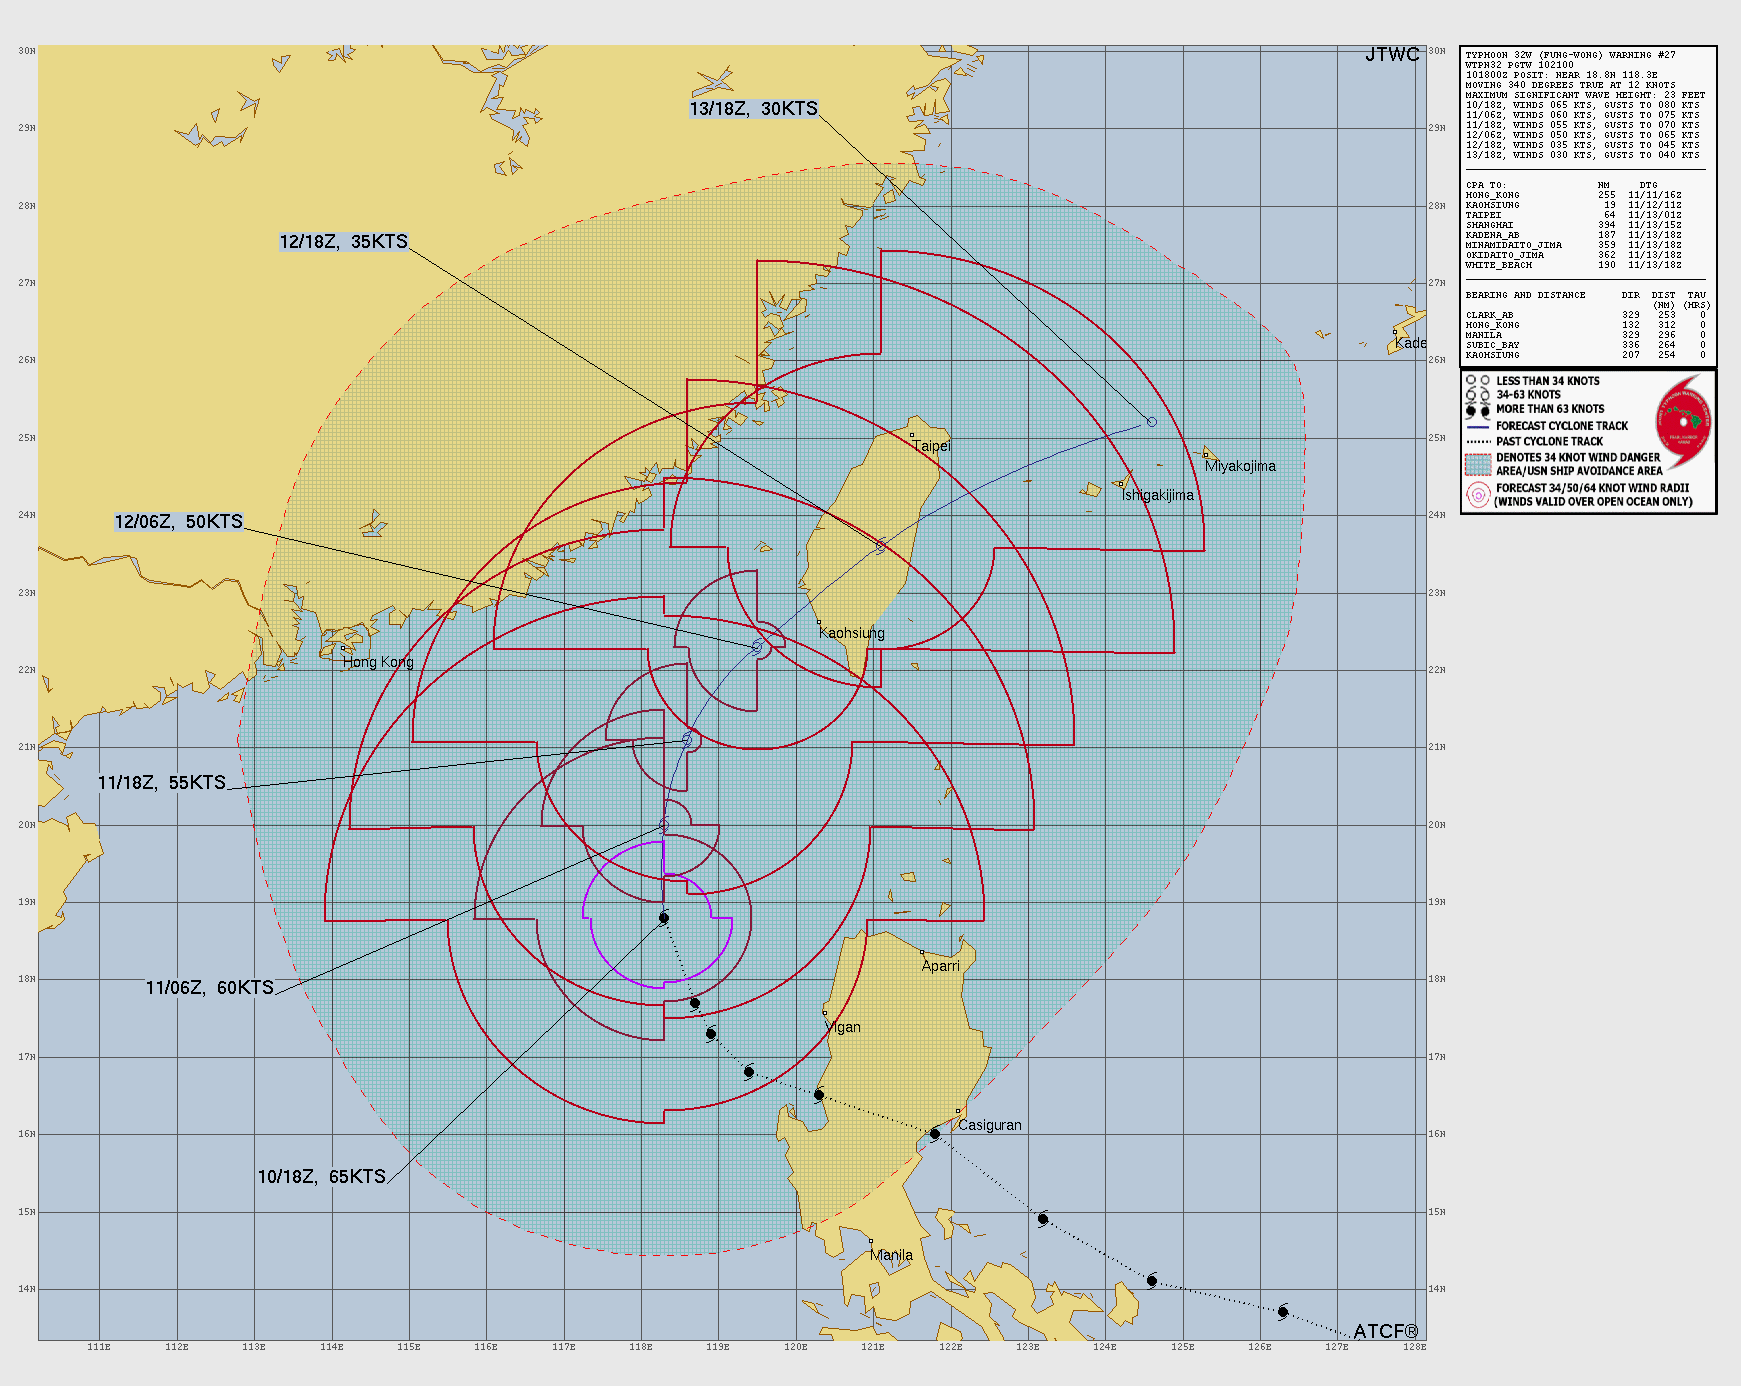
Task: Click the "10/18Z, 65KTS" forecast label
Action: click(321, 1177)
